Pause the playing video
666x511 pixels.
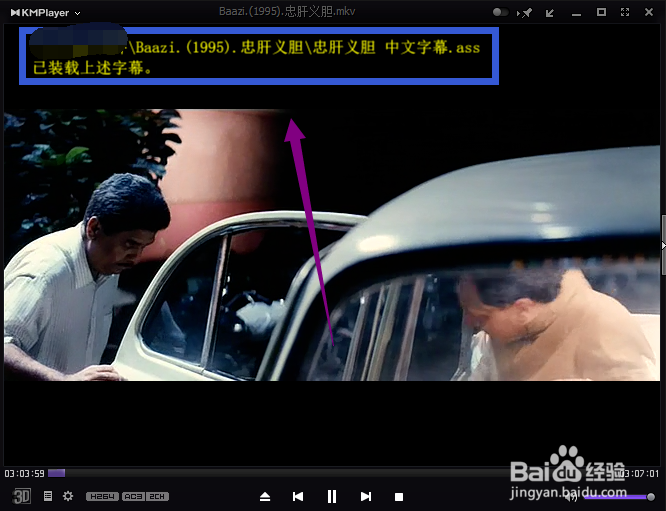[332, 496]
